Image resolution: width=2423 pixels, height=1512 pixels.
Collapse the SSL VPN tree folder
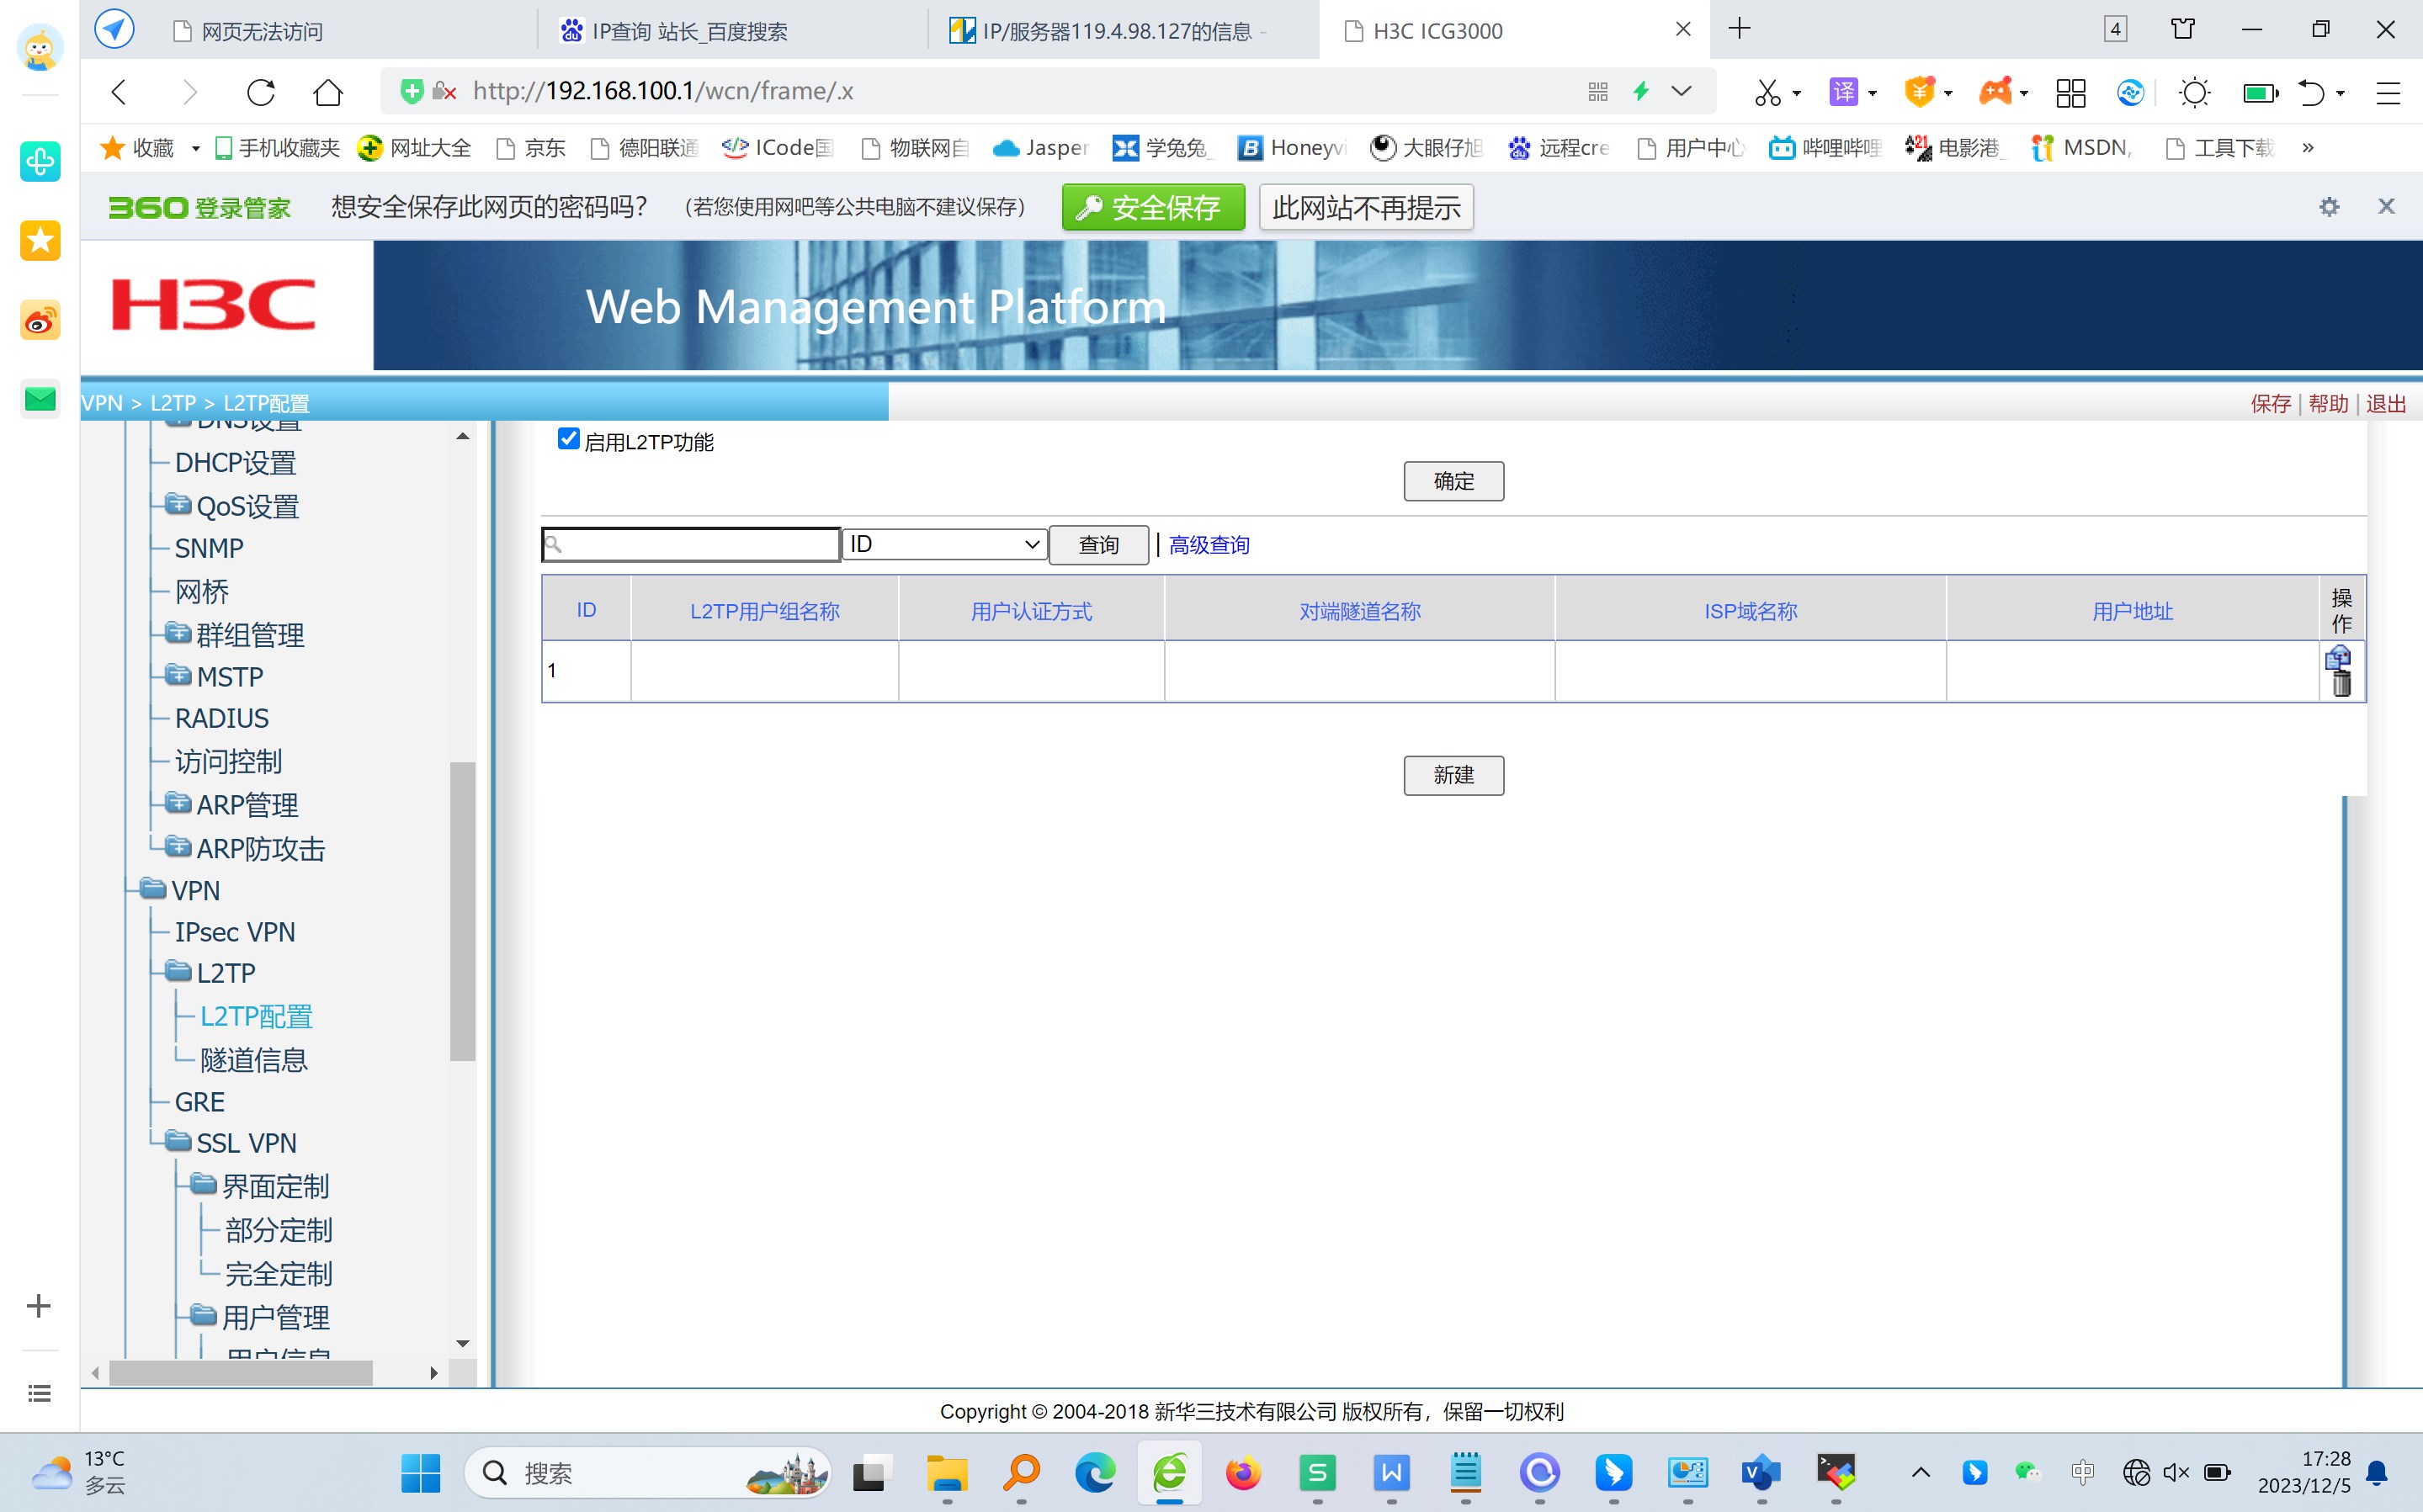[178, 1141]
